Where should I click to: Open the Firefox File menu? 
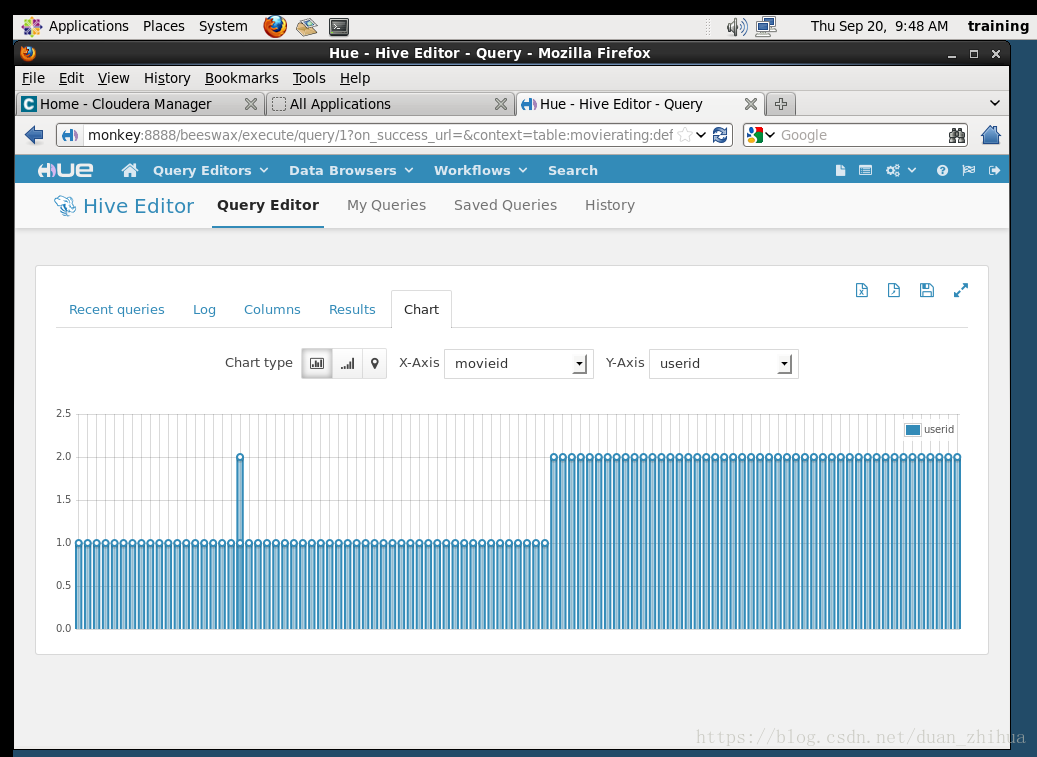coord(33,78)
